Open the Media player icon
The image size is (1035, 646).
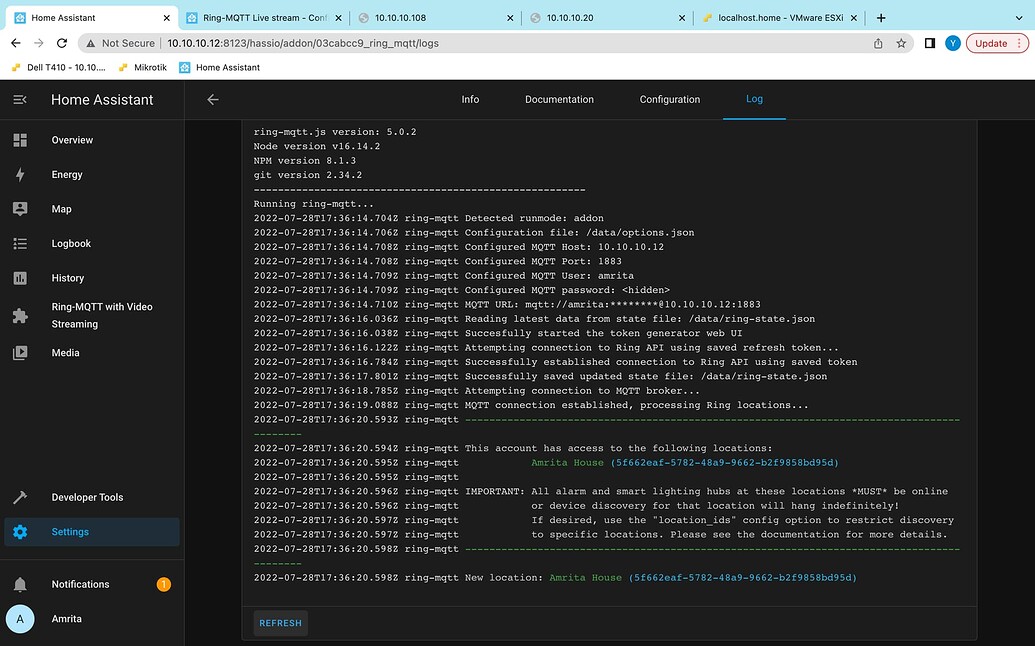tap(20, 352)
